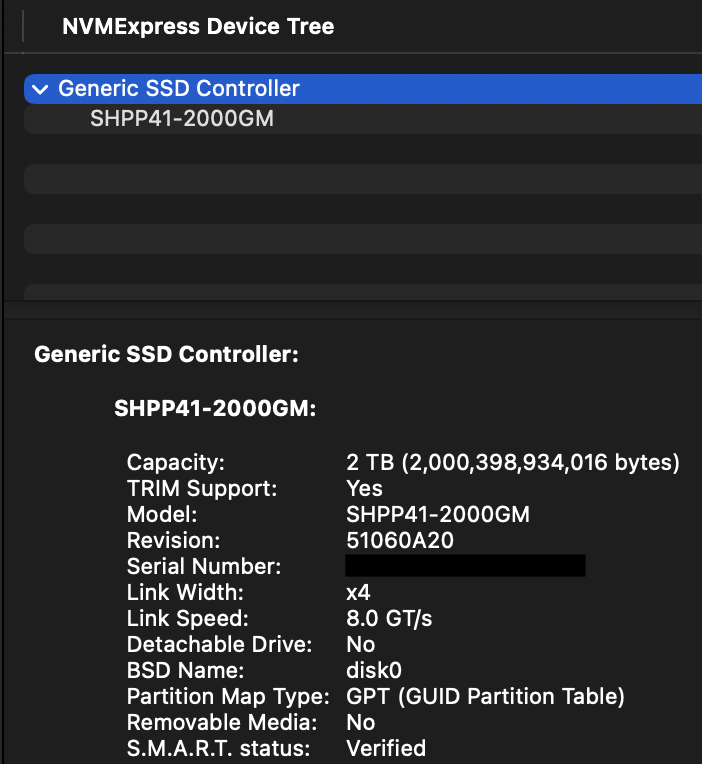The height and width of the screenshot is (764, 702).
Task: Click the Link Width value x4
Action: [358, 593]
